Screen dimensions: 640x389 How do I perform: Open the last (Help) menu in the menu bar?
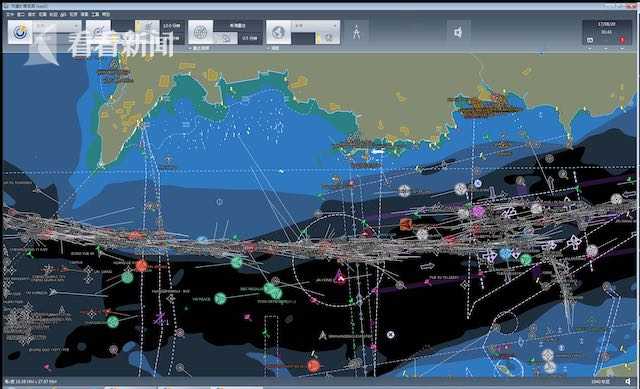coord(105,14)
